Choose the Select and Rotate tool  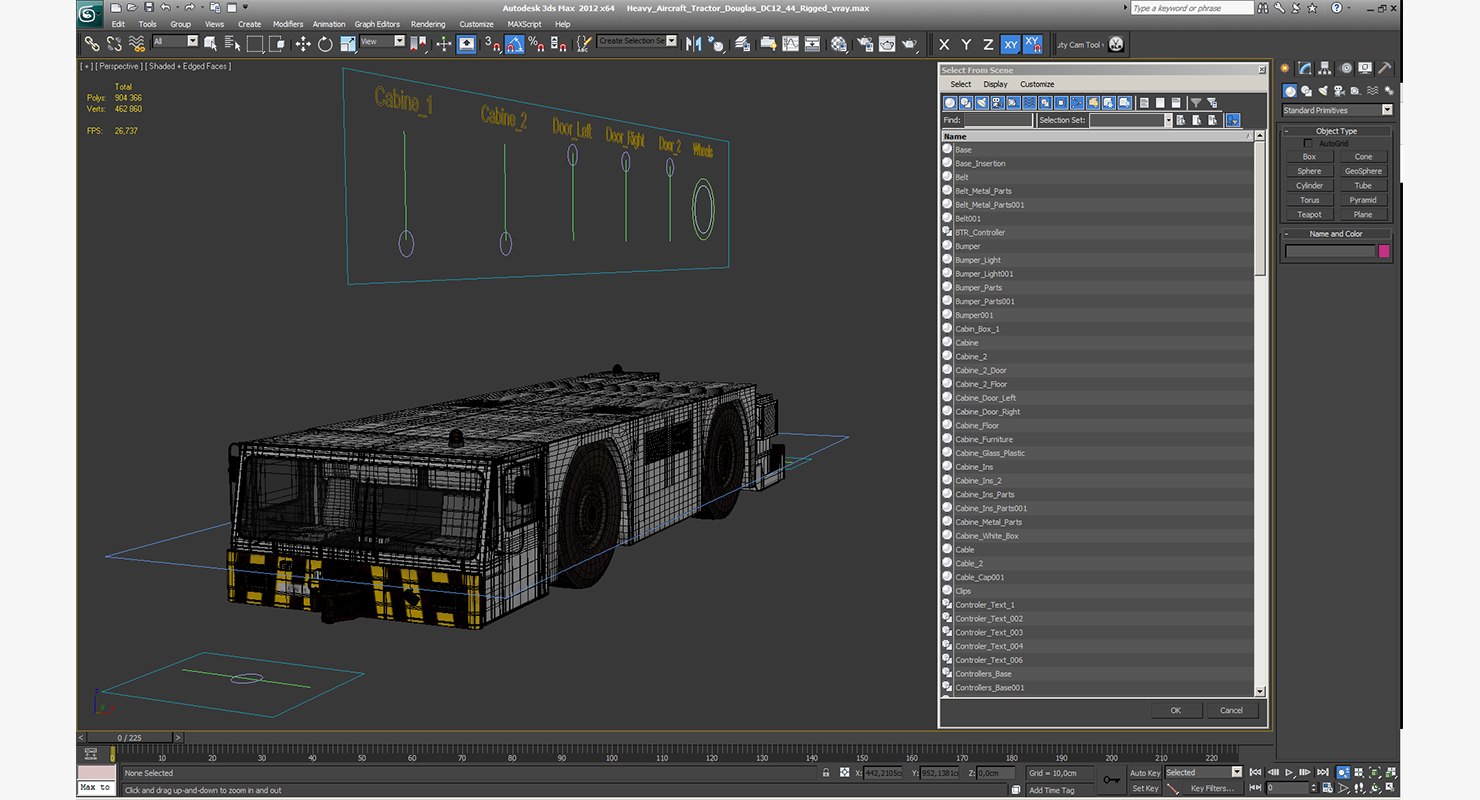point(325,44)
